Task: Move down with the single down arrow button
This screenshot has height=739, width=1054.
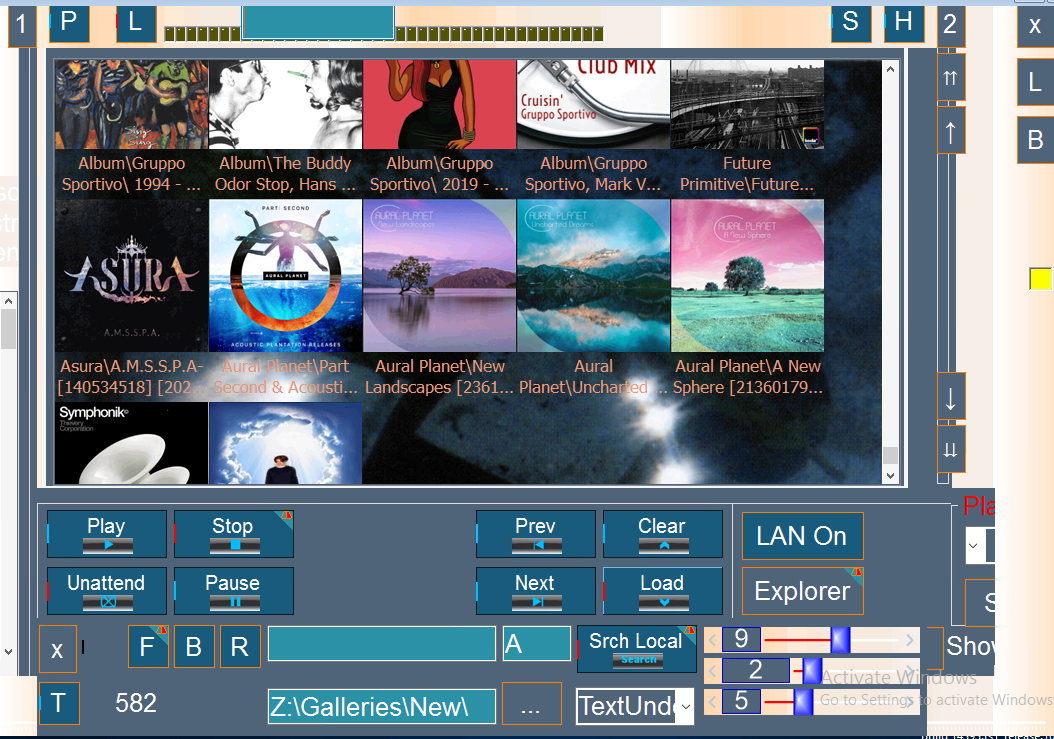Action: point(951,397)
